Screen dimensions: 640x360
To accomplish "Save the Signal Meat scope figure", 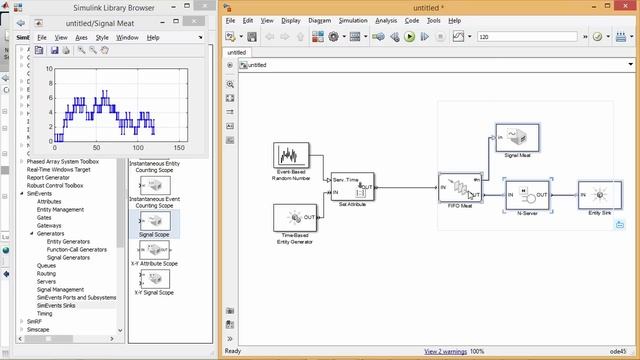I will point(54,51).
